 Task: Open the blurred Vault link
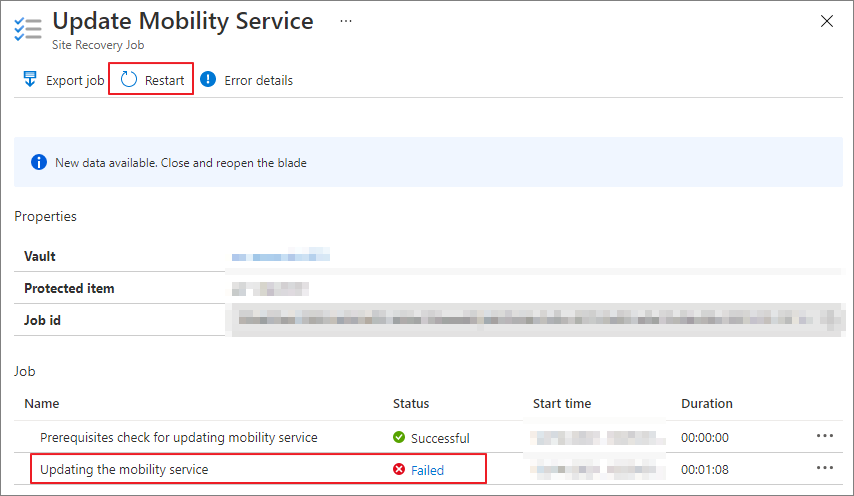point(280,256)
